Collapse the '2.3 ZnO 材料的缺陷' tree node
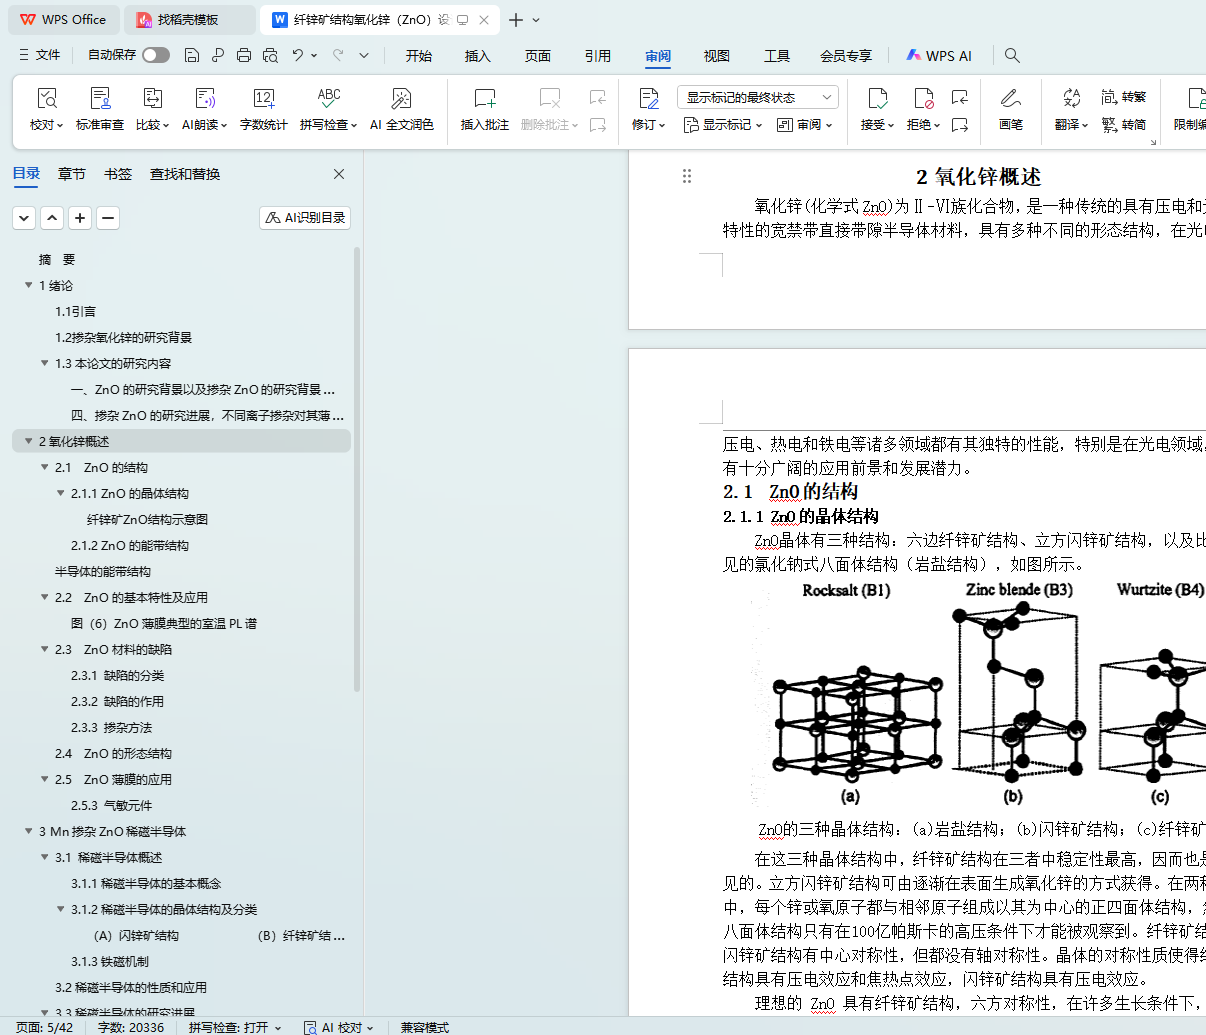1206x1035 pixels. [x=45, y=650]
